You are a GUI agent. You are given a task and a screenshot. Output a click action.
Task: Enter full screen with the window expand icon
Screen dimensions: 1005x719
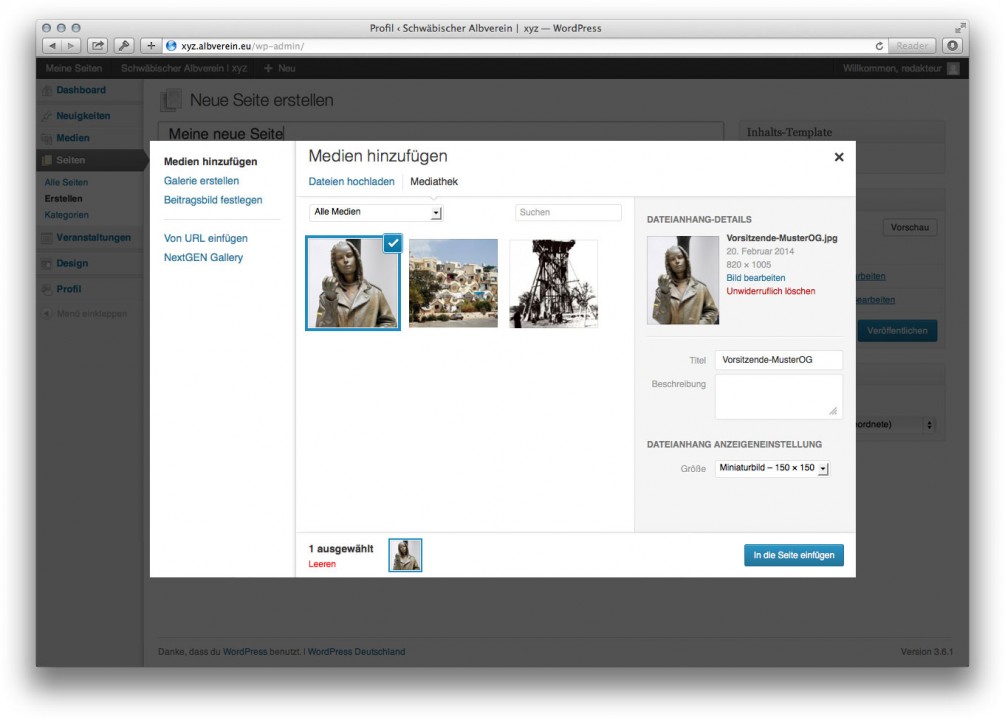959,28
